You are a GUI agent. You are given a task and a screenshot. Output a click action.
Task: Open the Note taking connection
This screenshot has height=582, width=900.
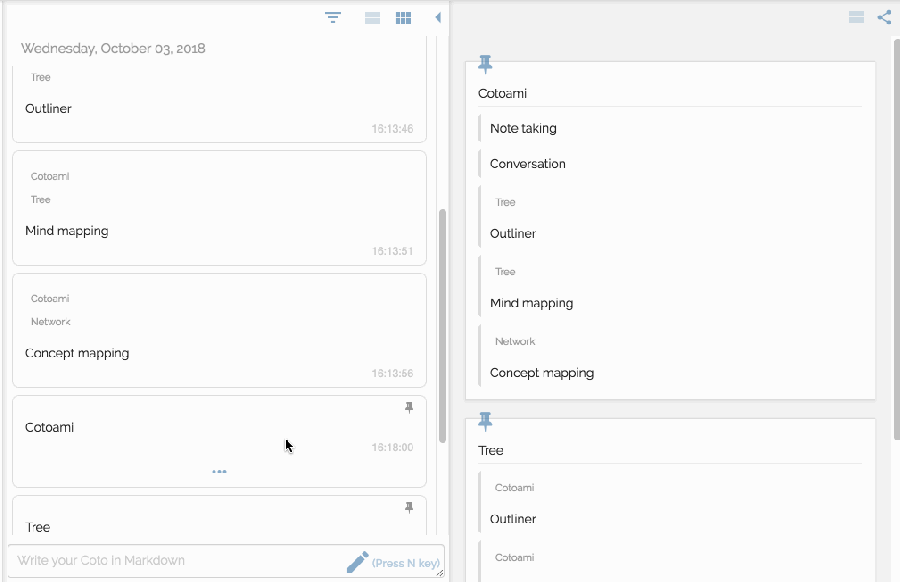[523, 129]
